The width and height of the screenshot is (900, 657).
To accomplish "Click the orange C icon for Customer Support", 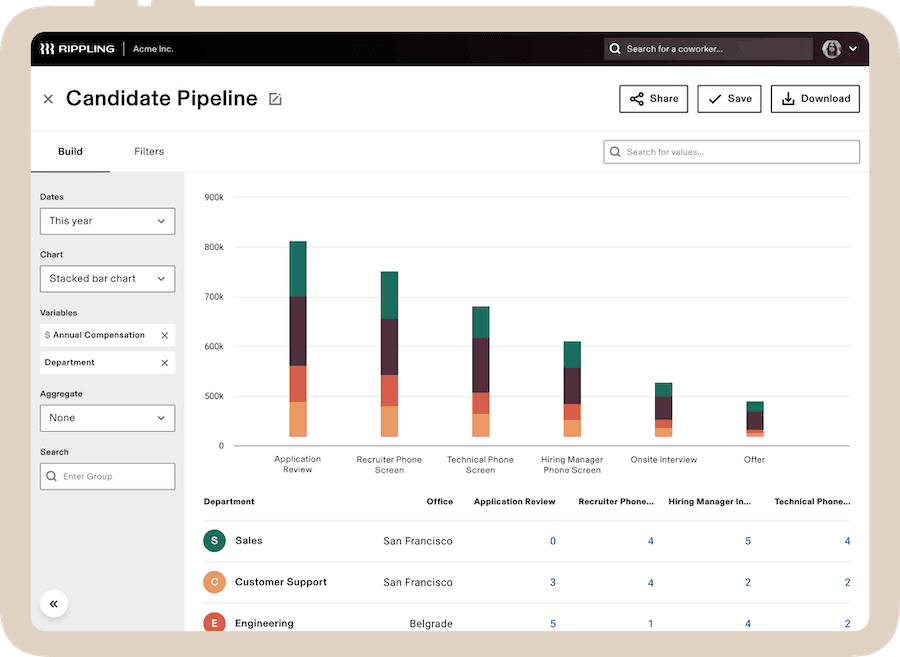I will coord(214,581).
